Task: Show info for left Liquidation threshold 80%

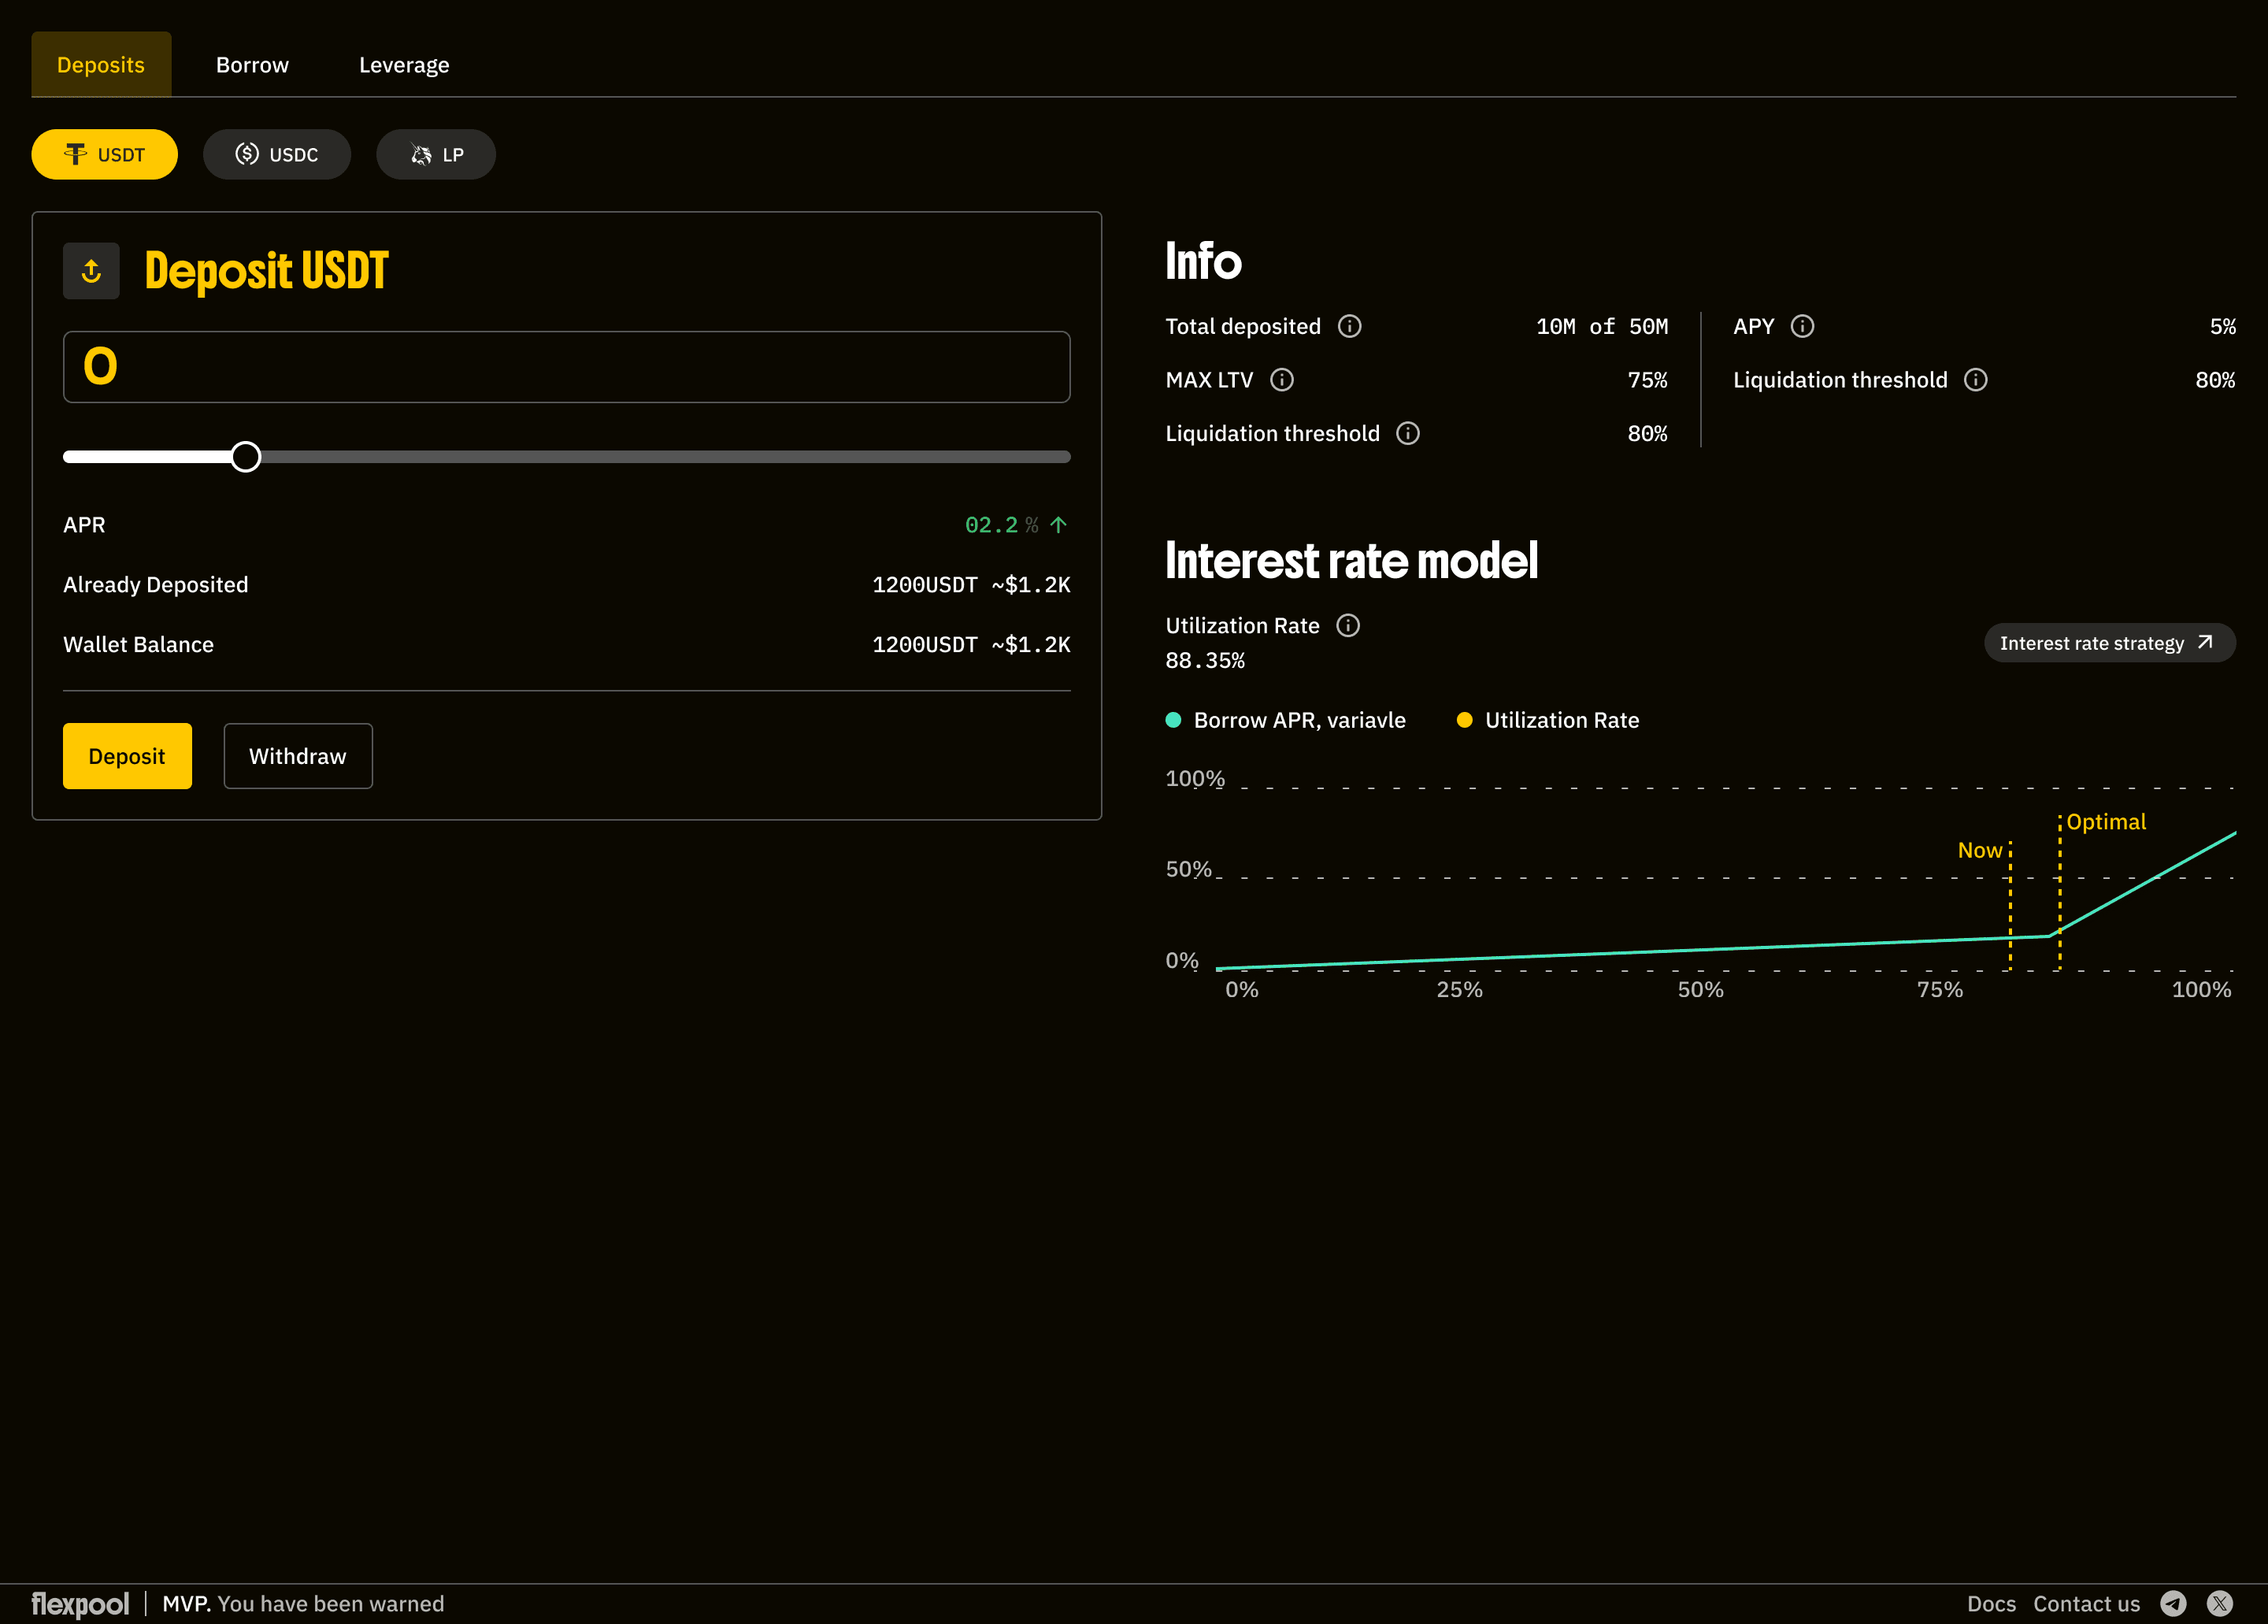Action: tap(1408, 433)
